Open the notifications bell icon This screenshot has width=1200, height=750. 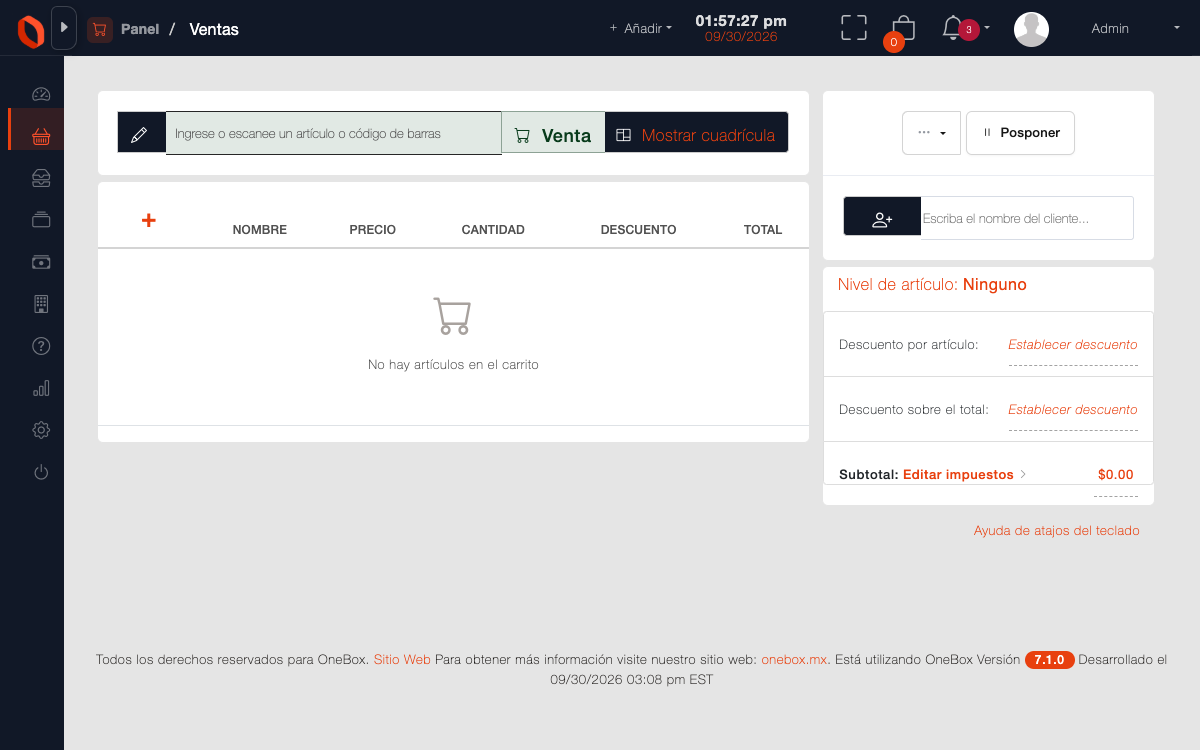[952, 28]
